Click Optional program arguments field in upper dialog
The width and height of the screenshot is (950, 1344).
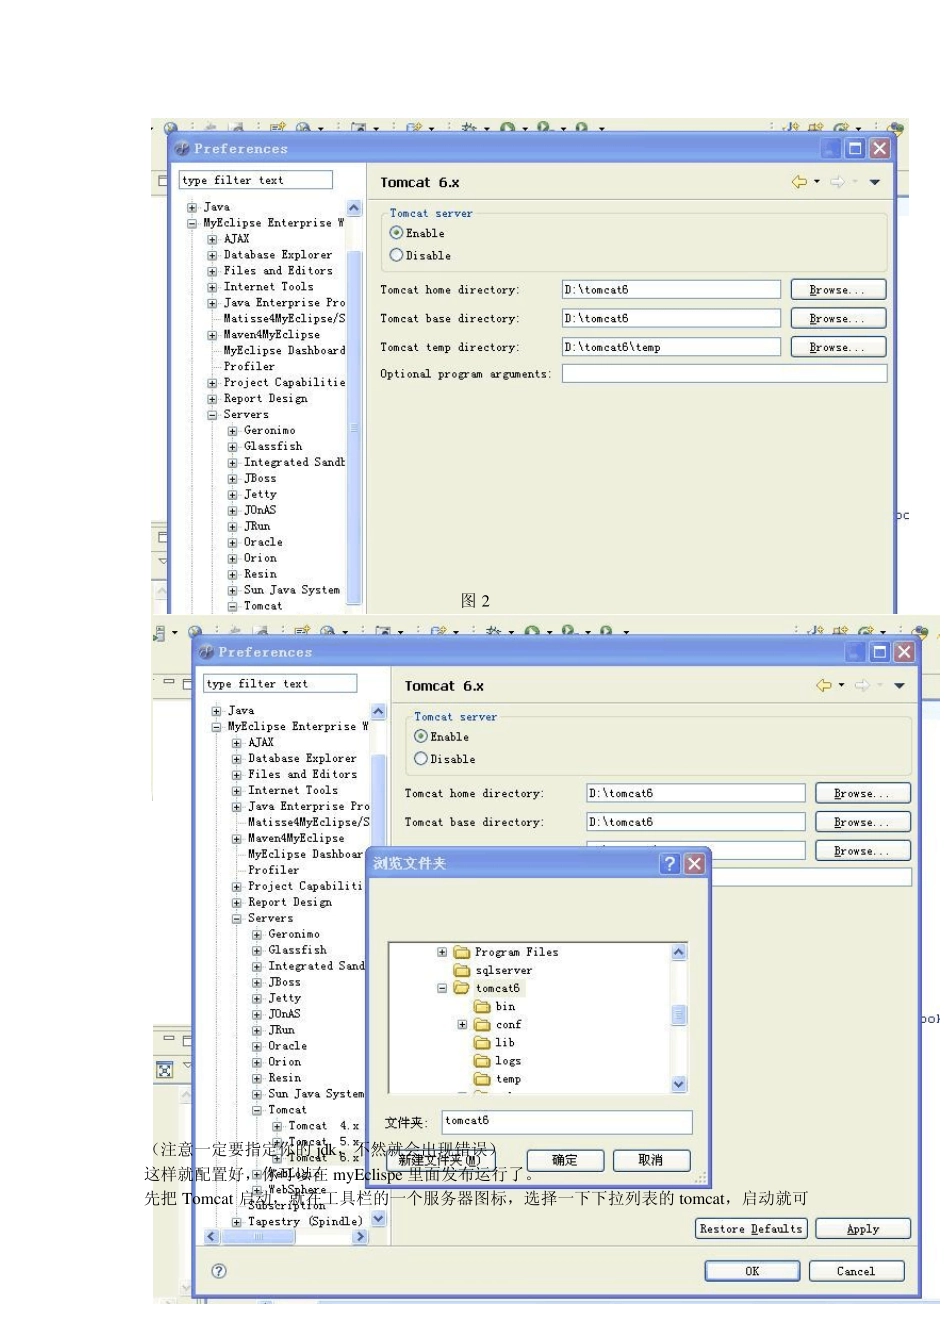pos(724,373)
